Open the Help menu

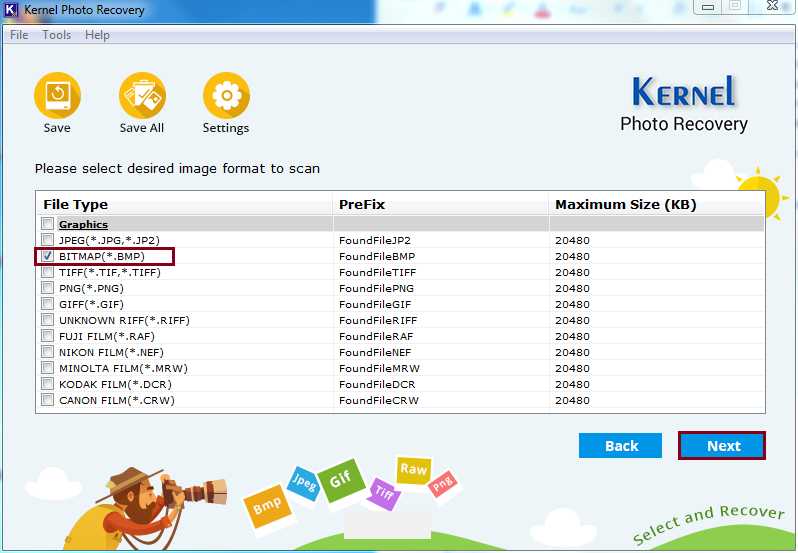[x=97, y=35]
